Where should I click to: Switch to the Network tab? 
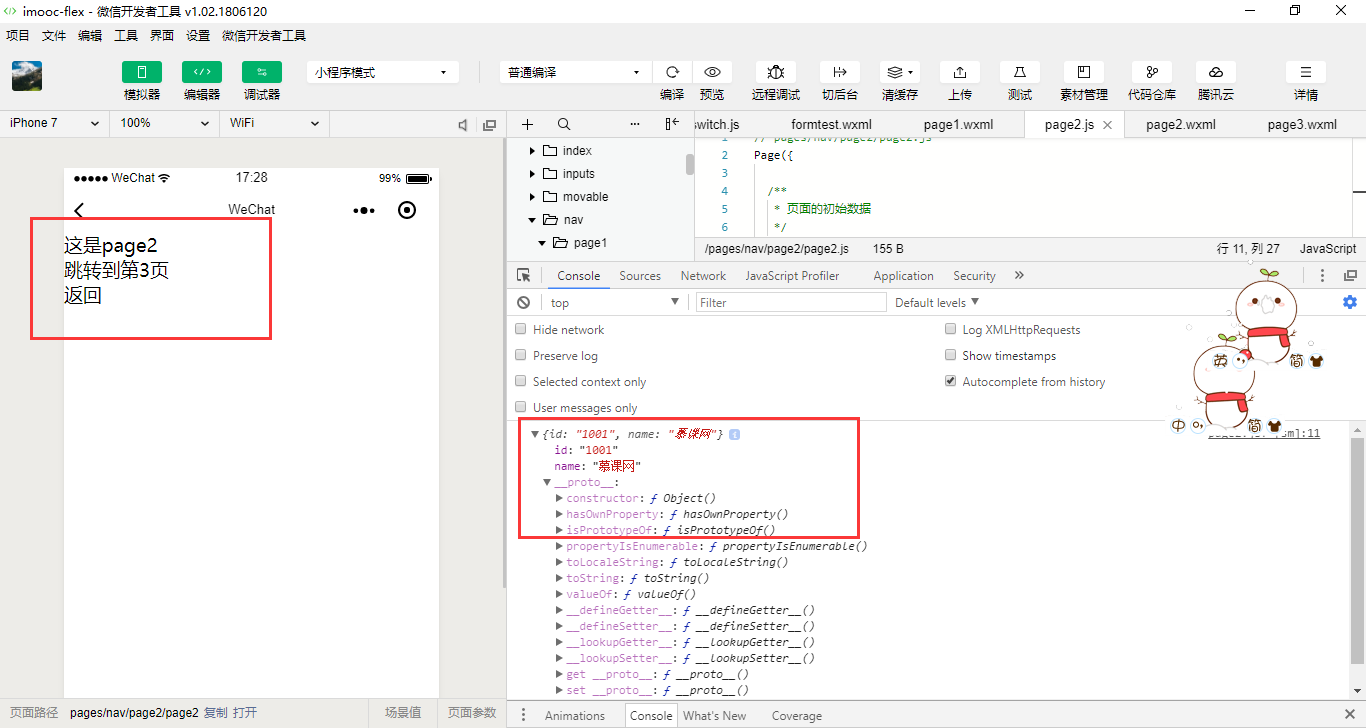(x=703, y=276)
